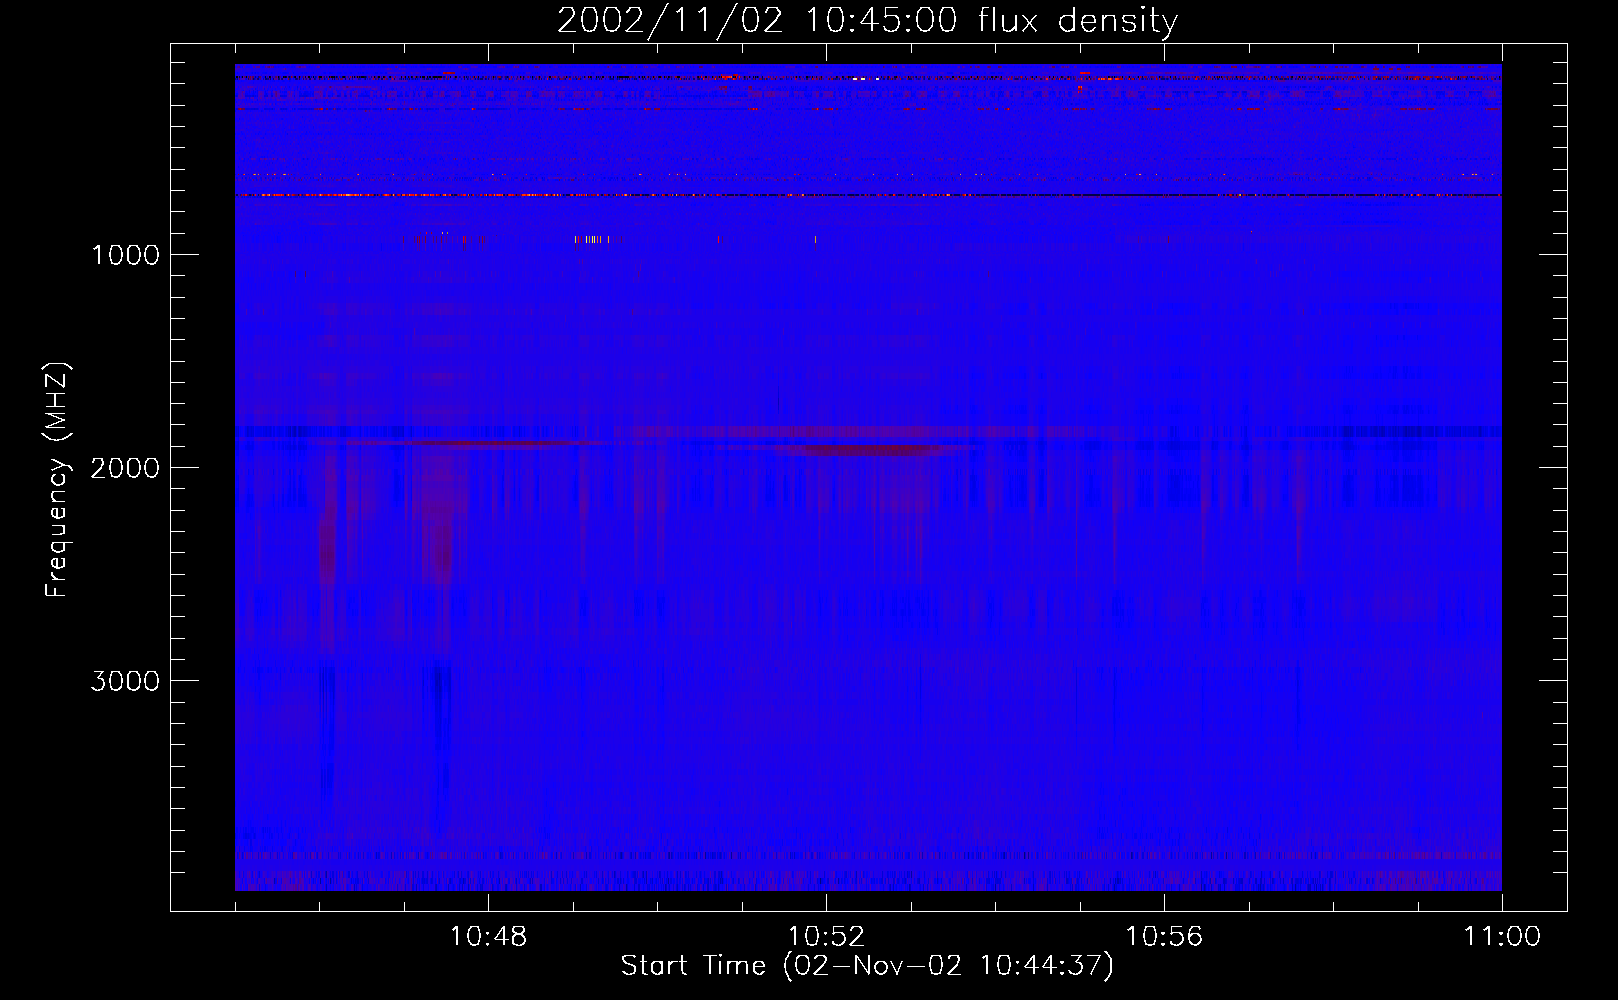Click the 'Start Time (02-Nov-02 10:44:37)' label
Image resolution: width=1618 pixels, height=1000 pixels.
tap(867, 966)
